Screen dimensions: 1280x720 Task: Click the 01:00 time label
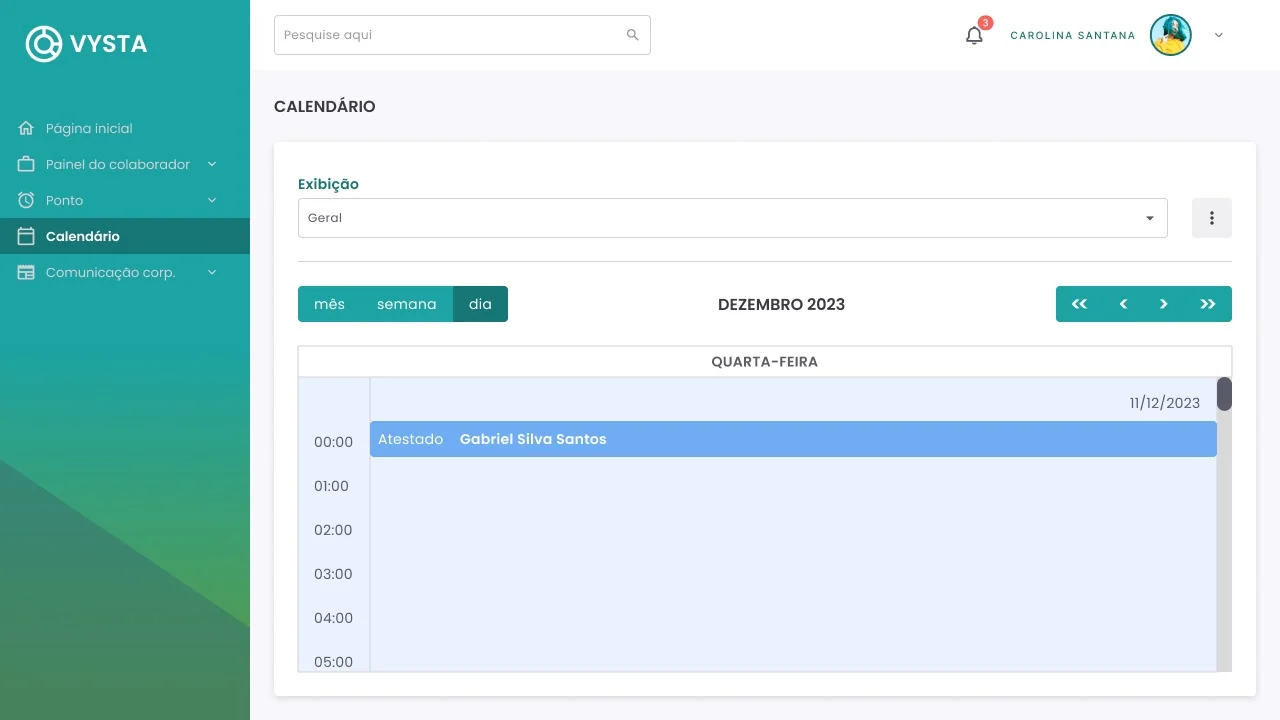point(333,486)
